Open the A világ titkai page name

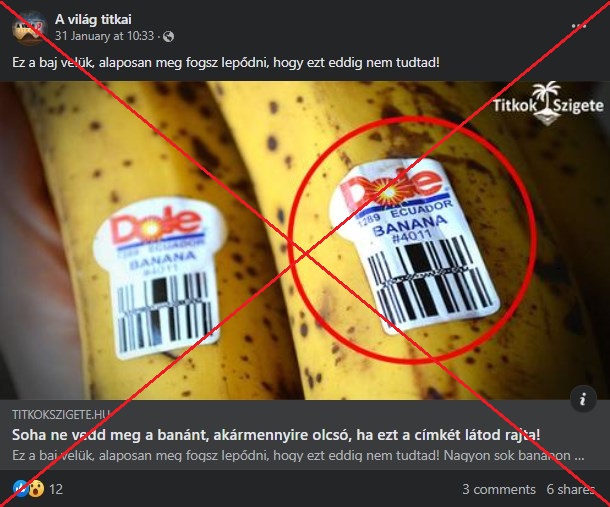93,19
